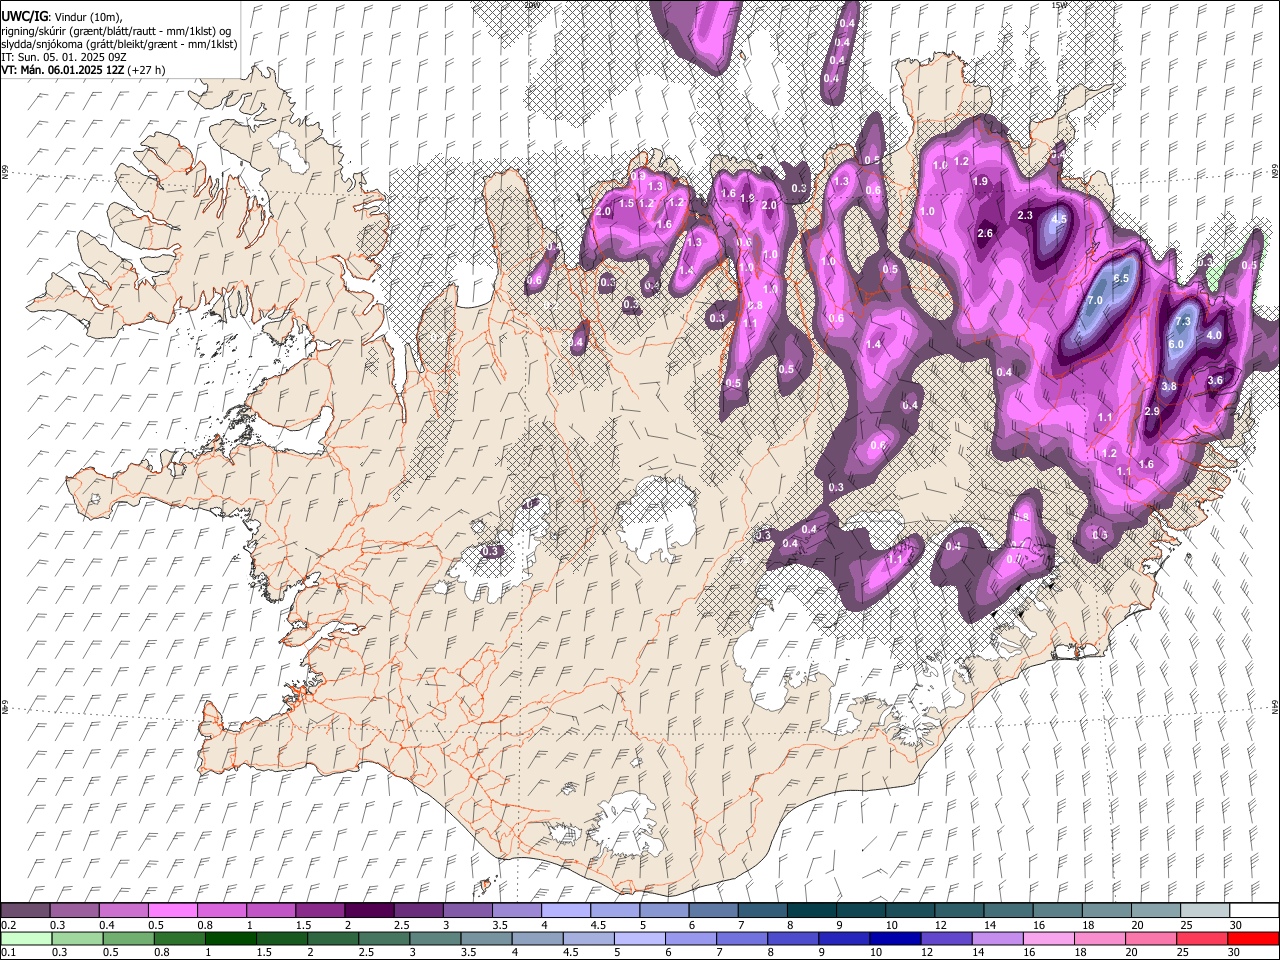
Task: Click the valid time line 'VT: Mán. 06.01.2025 12Z'
Action: 62,70
